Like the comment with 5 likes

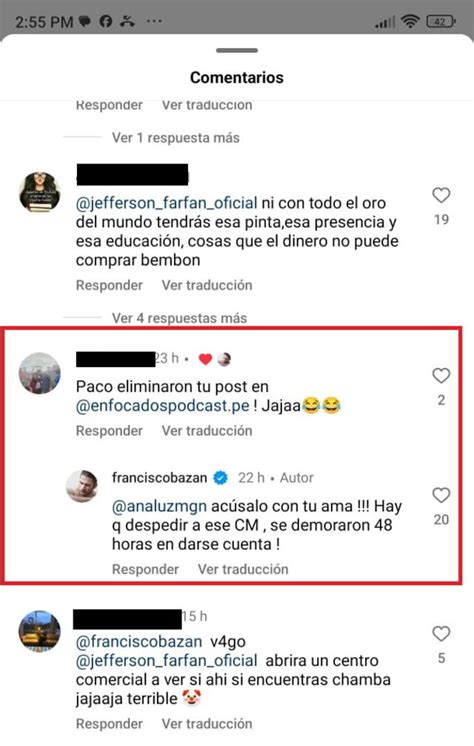[441, 634]
